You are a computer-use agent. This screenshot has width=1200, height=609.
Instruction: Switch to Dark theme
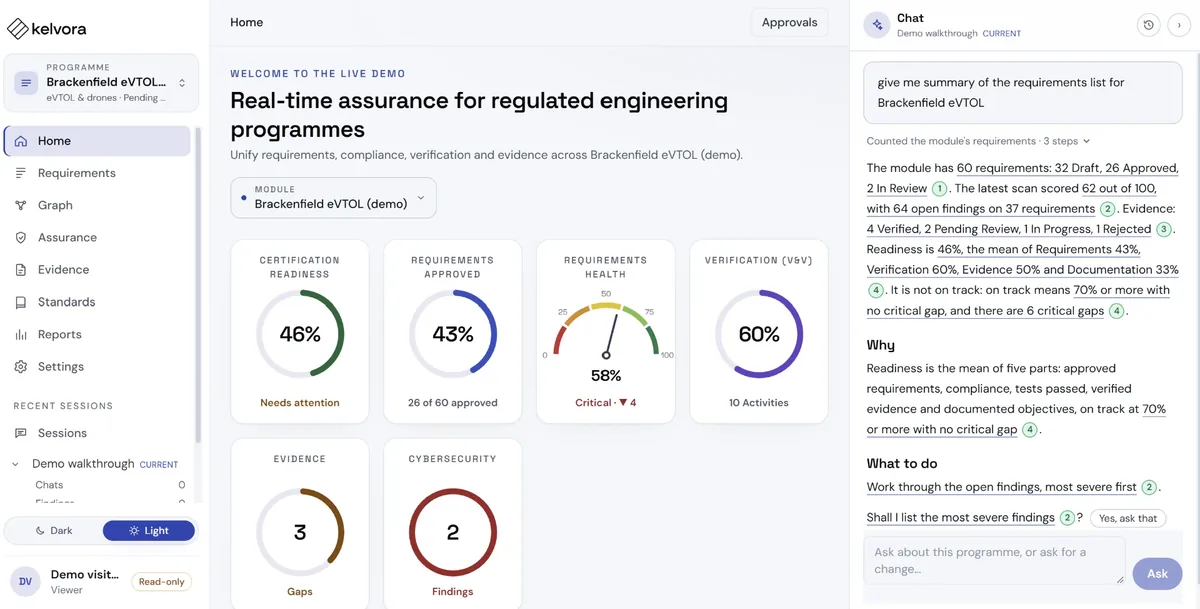click(54, 531)
